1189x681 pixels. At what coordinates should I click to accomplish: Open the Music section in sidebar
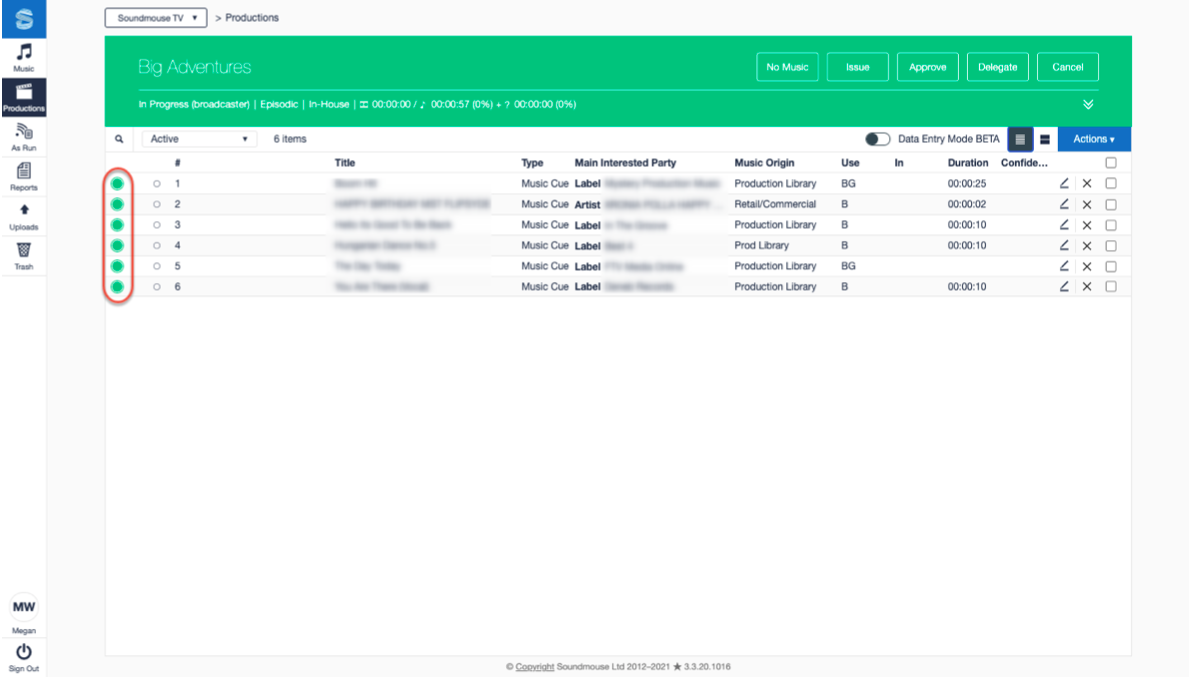coord(24,58)
